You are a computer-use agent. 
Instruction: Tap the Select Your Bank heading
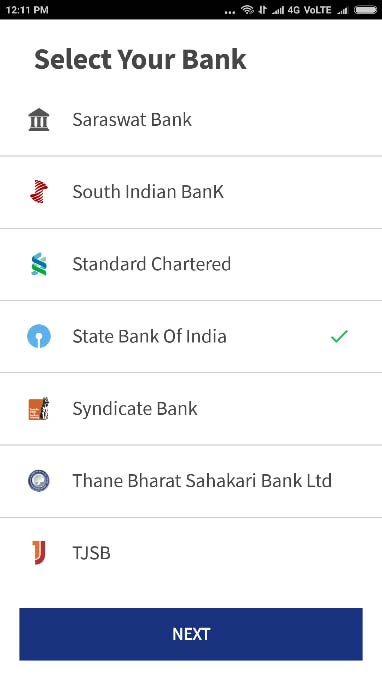[140, 59]
